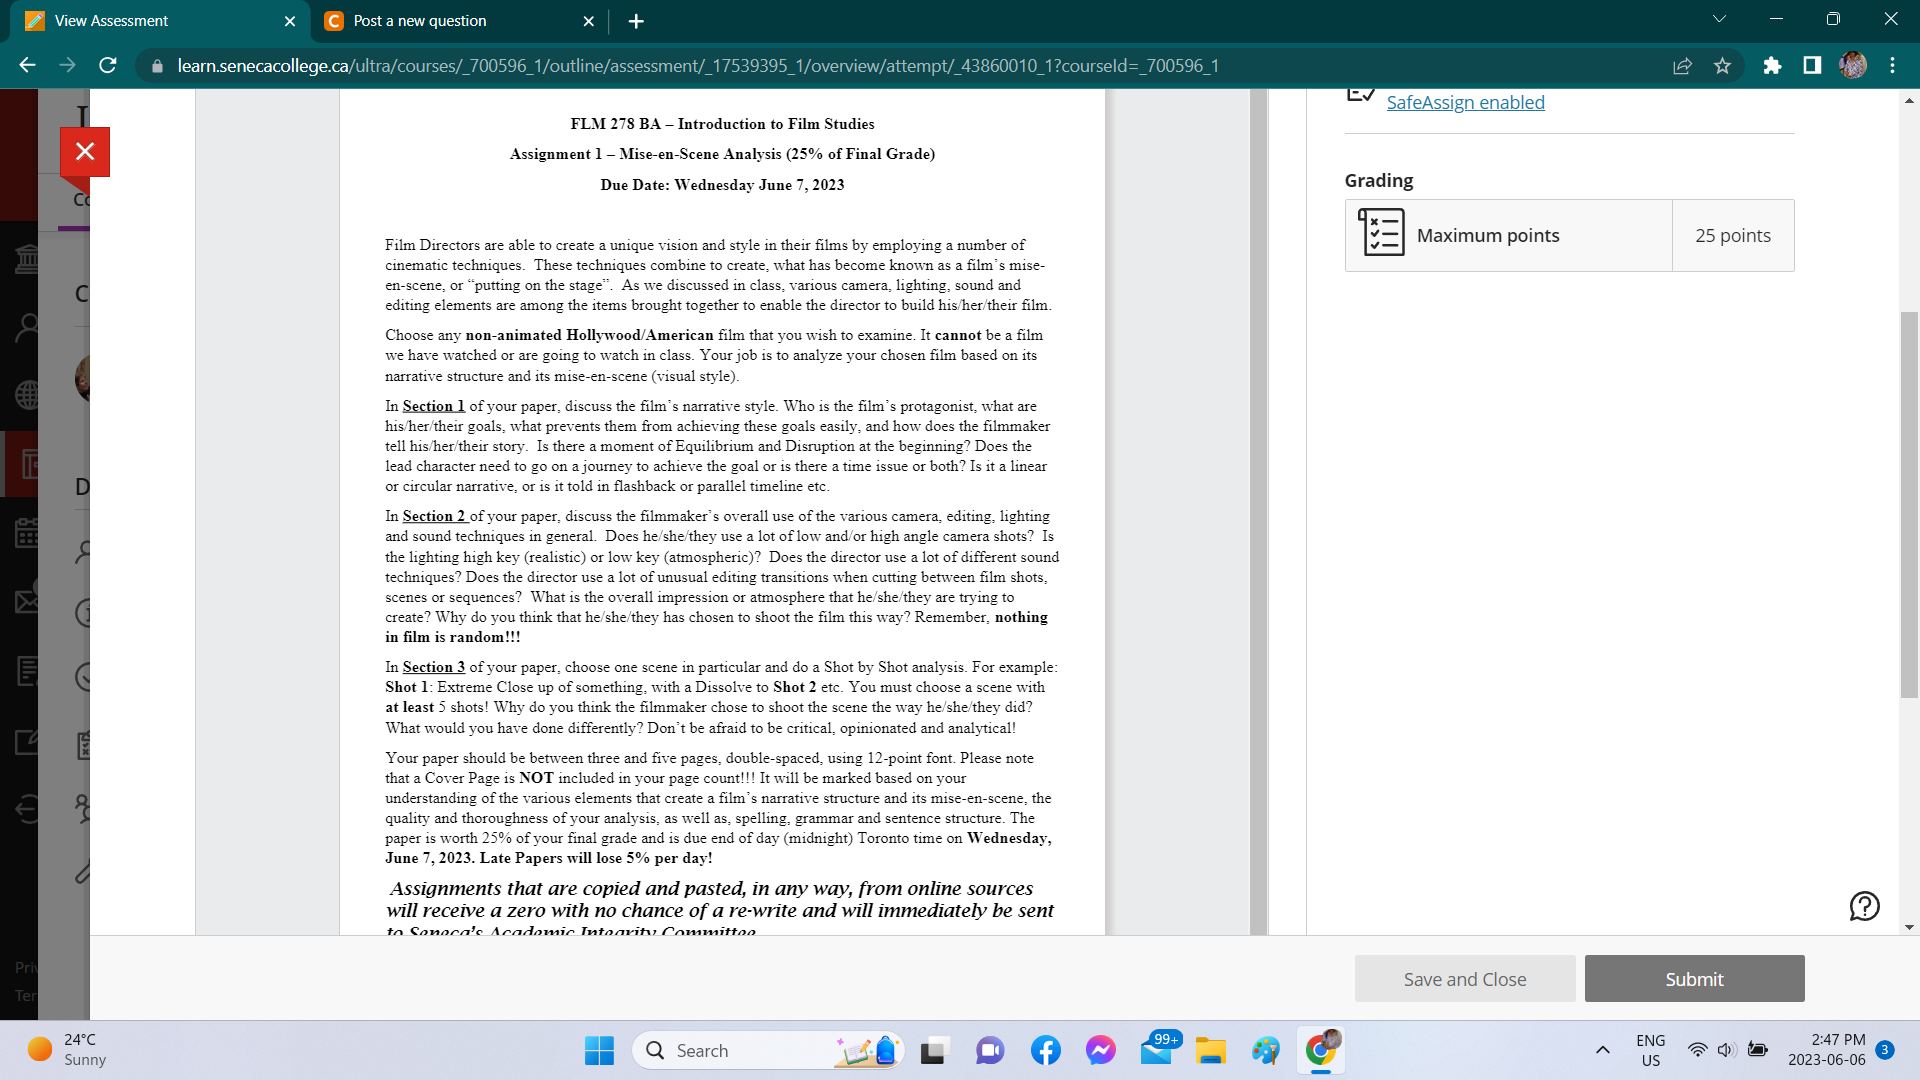Click Save and Close button
Screen dimensions: 1920x1080
tap(1464, 979)
